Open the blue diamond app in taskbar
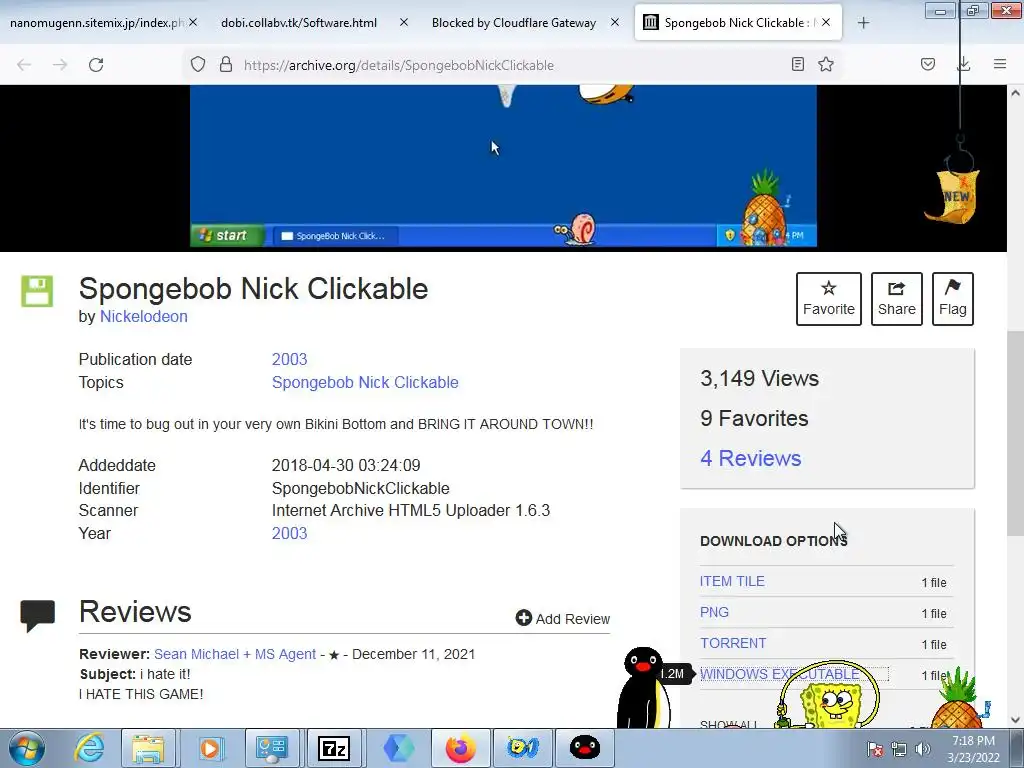Screen dimensions: 1024x768 pyautogui.click(x=398, y=748)
